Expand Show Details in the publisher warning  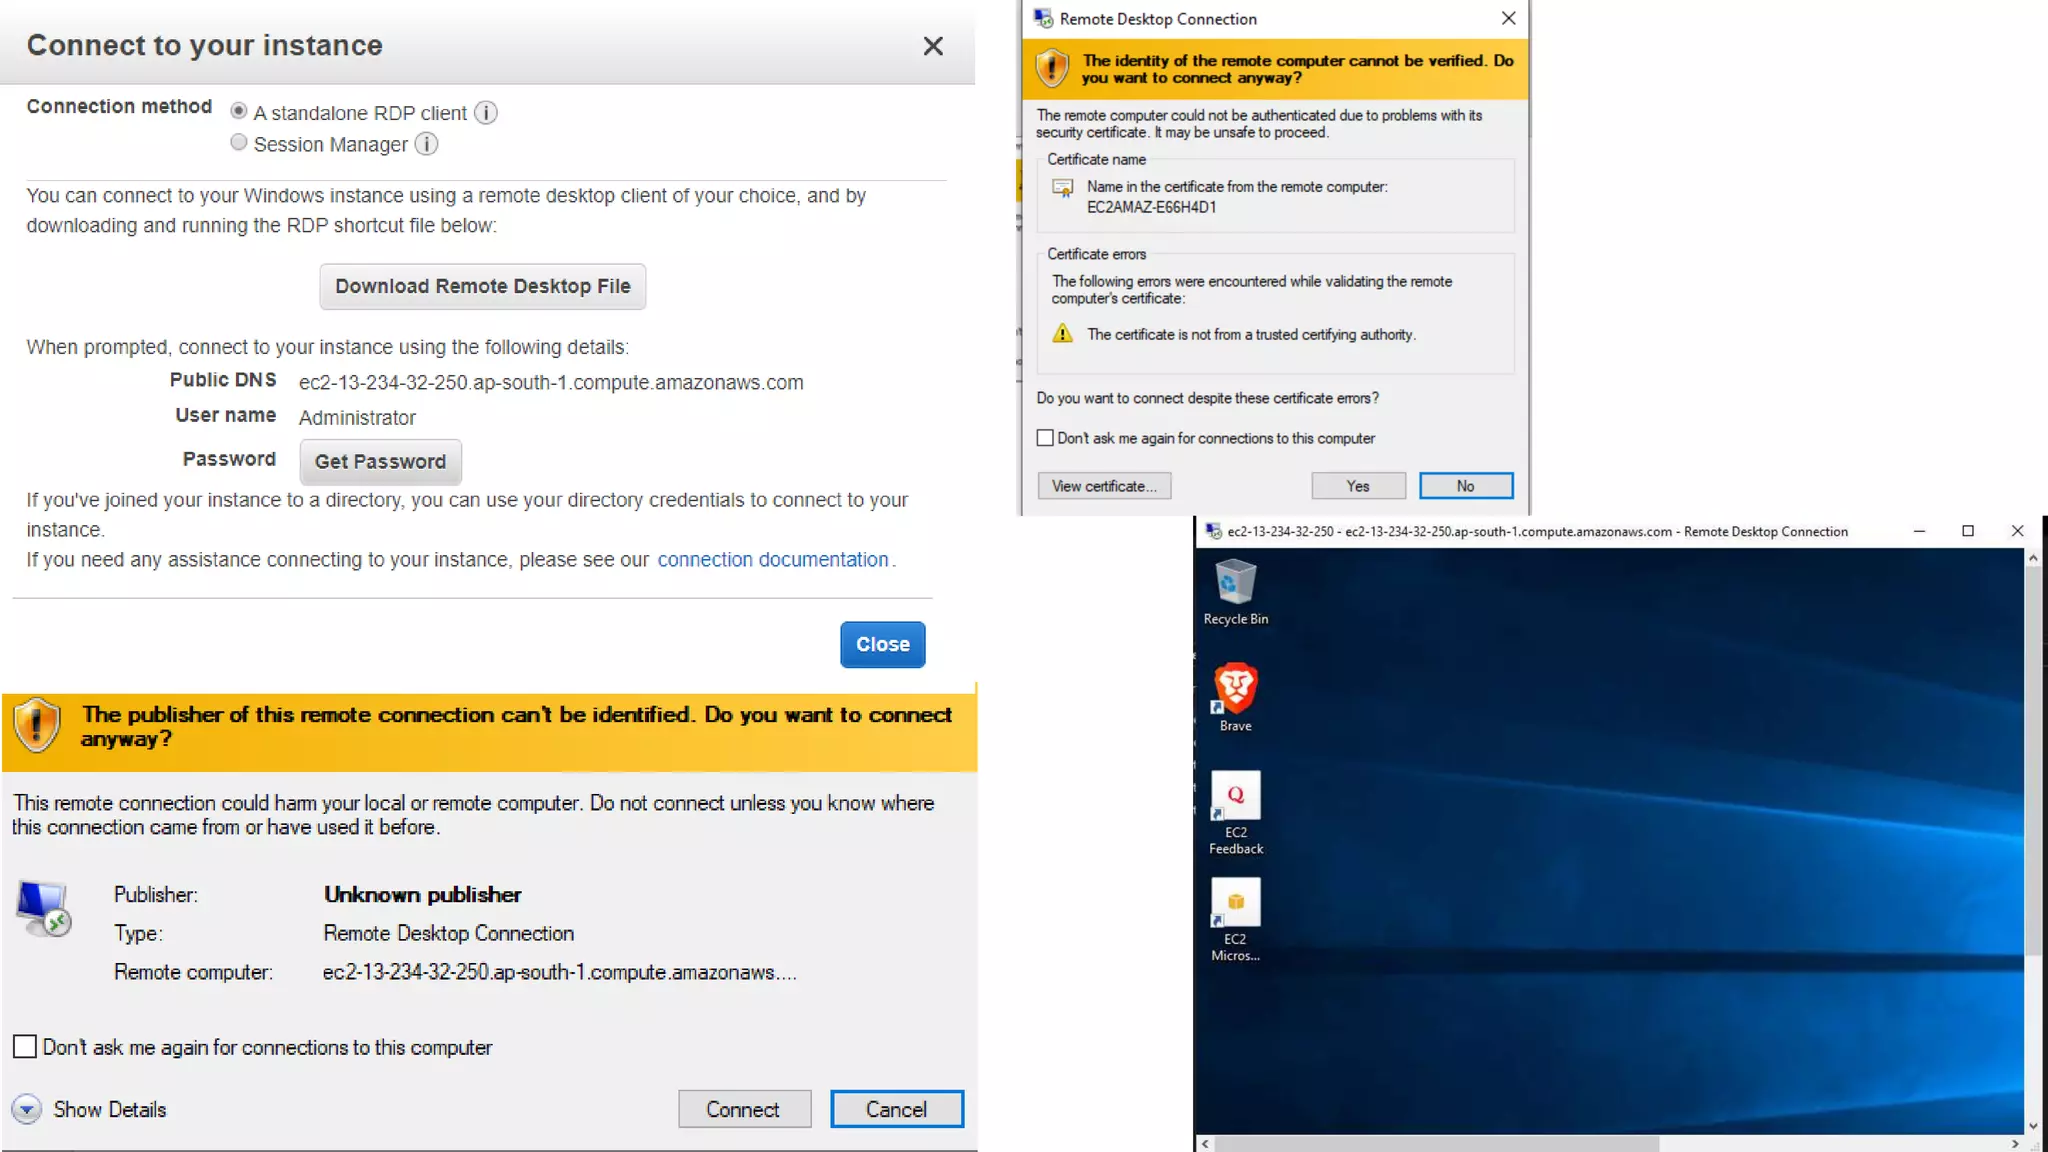(27, 1109)
